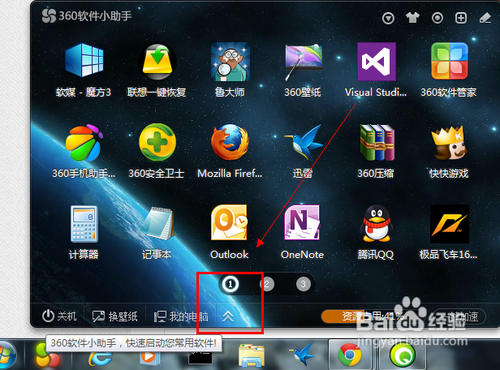Launch 360手机助手 icon
The height and width of the screenshot is (370, 500).
[x=84, y=143]
